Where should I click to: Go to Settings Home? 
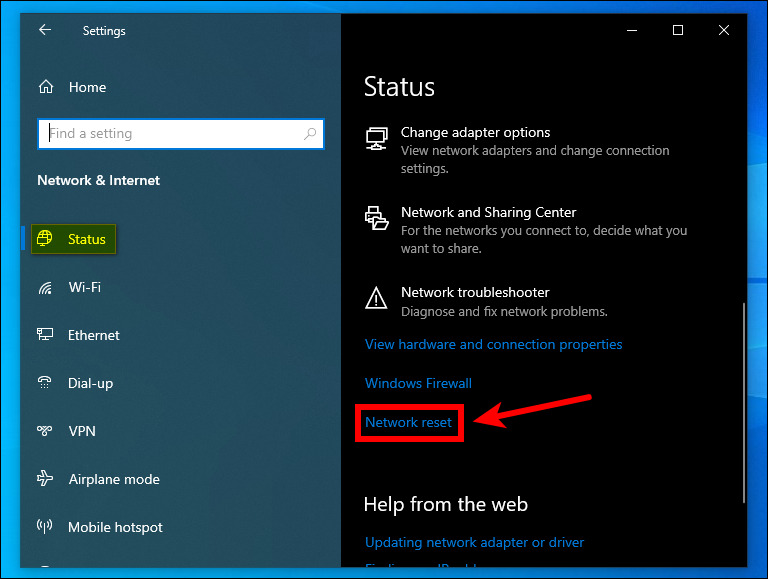coord(87,87)
